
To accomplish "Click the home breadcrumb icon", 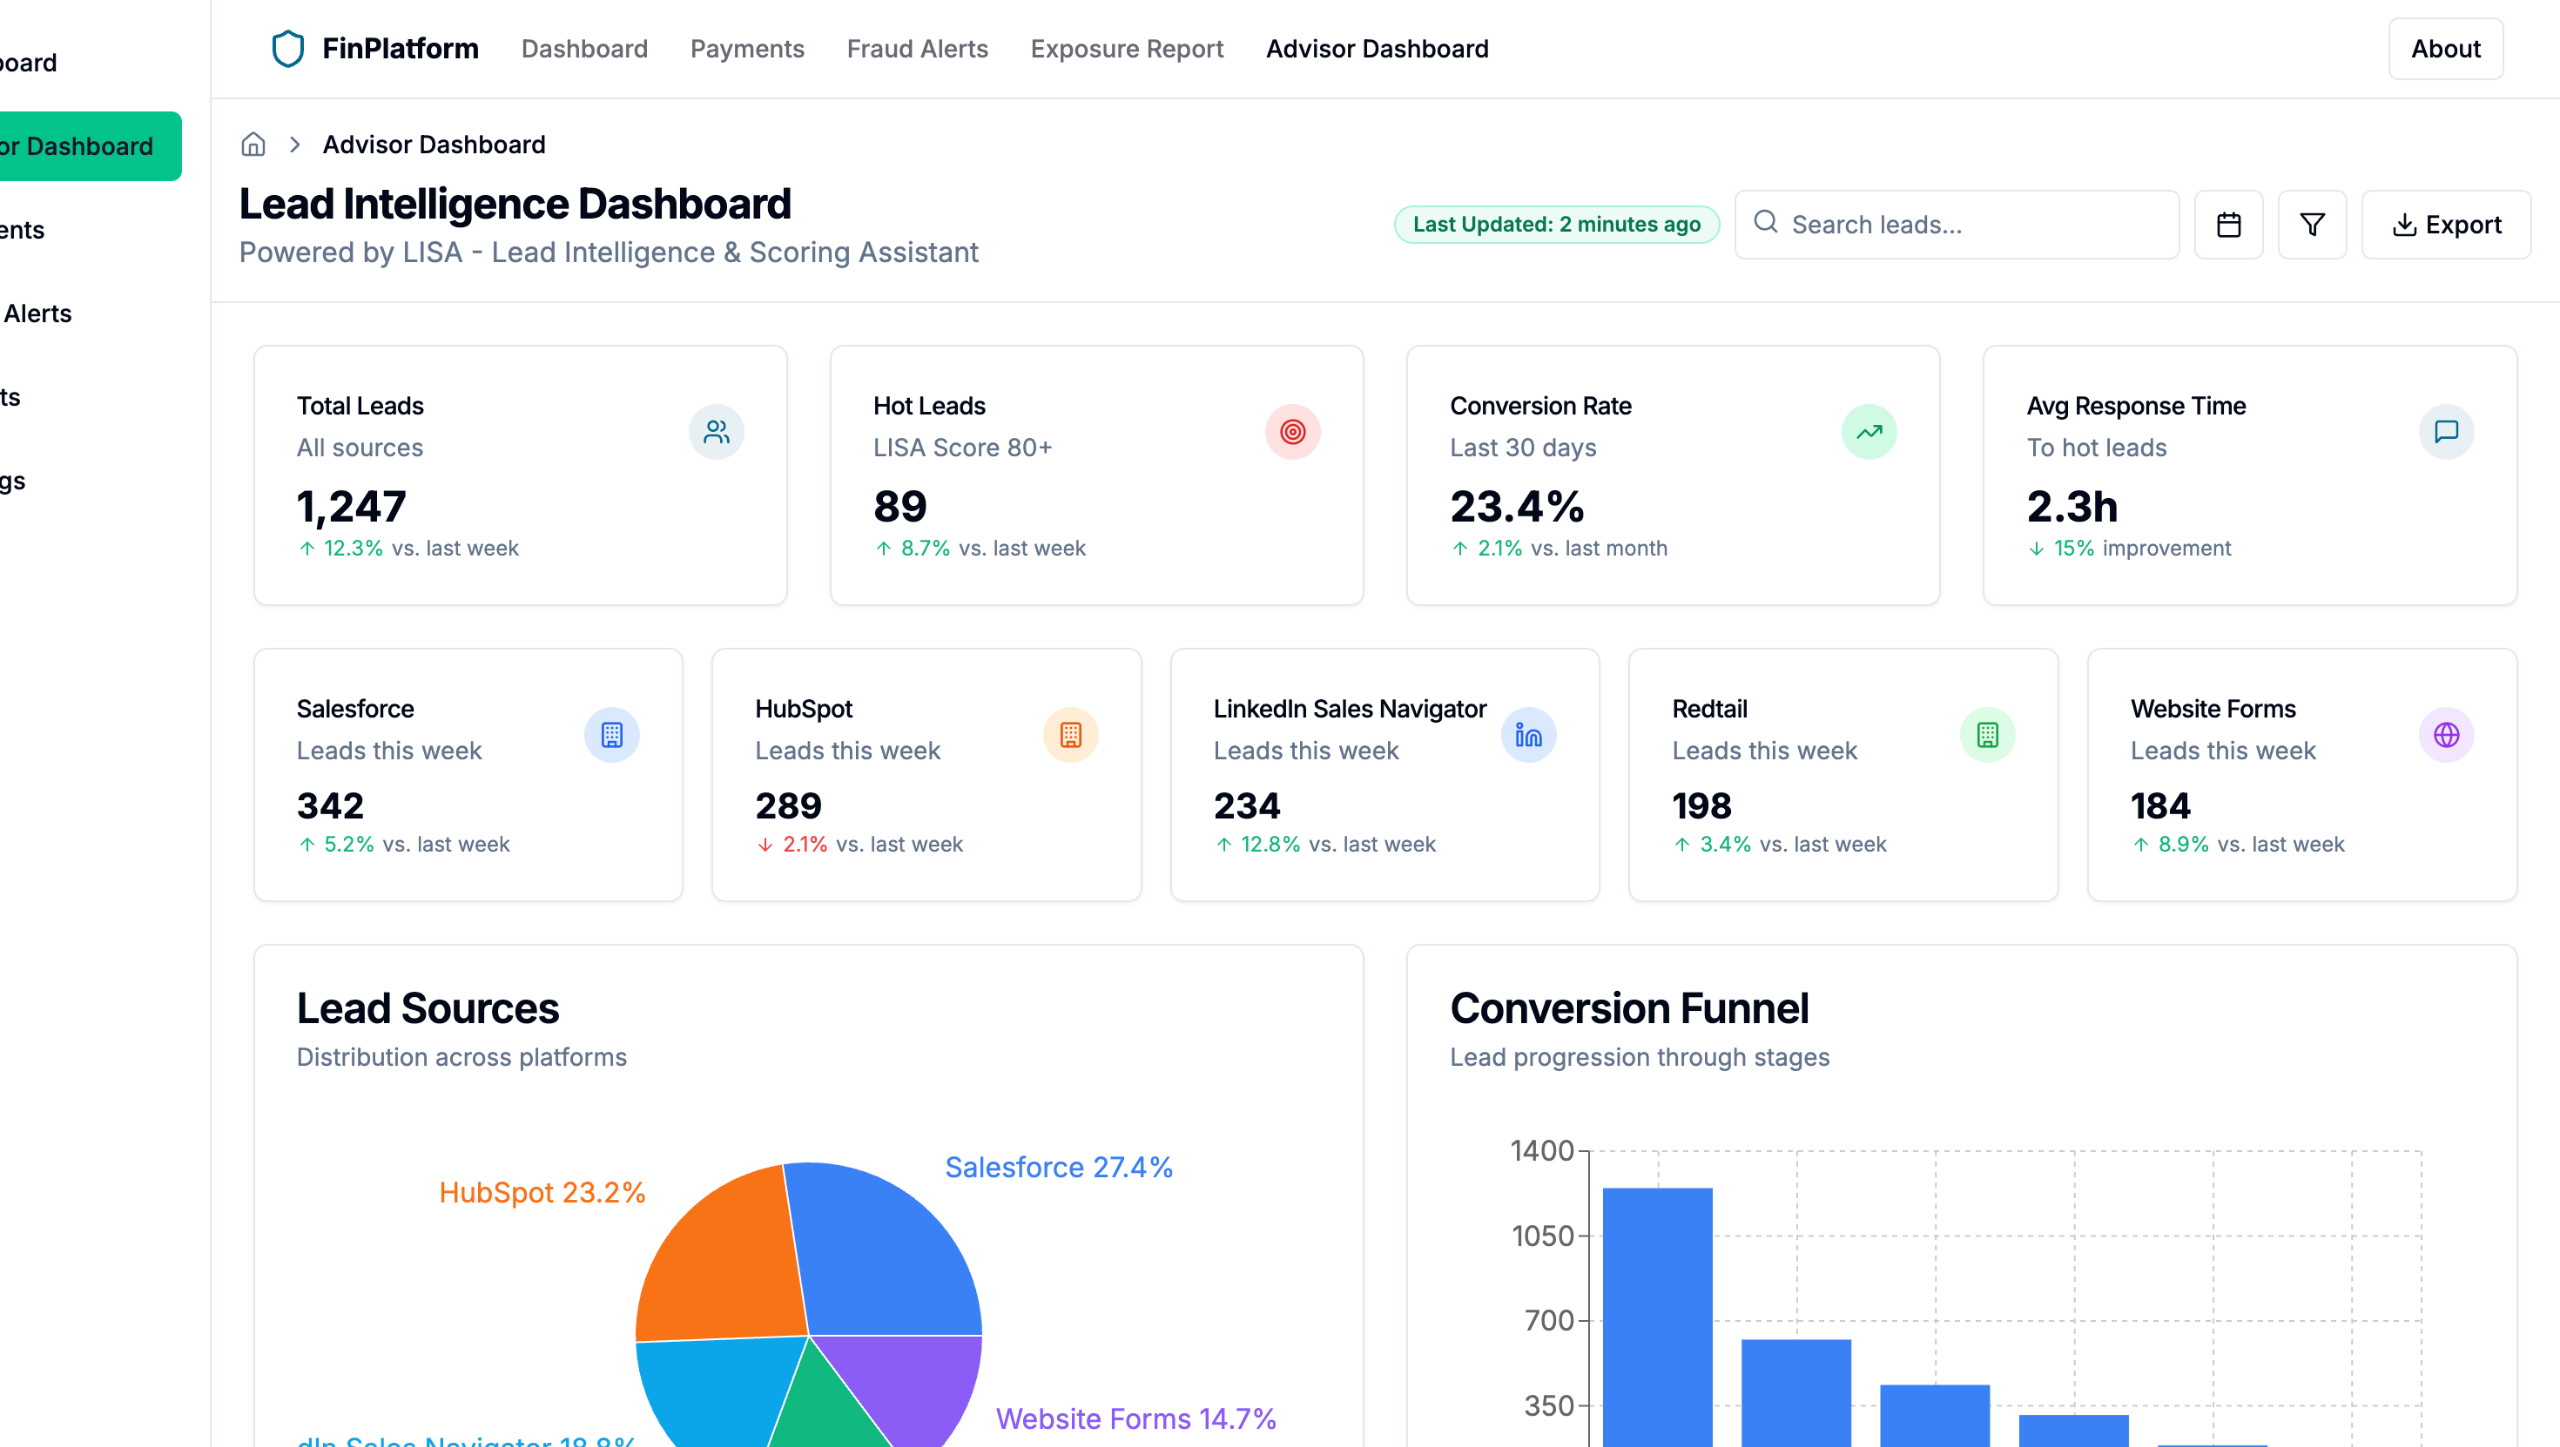I will 254,144.
